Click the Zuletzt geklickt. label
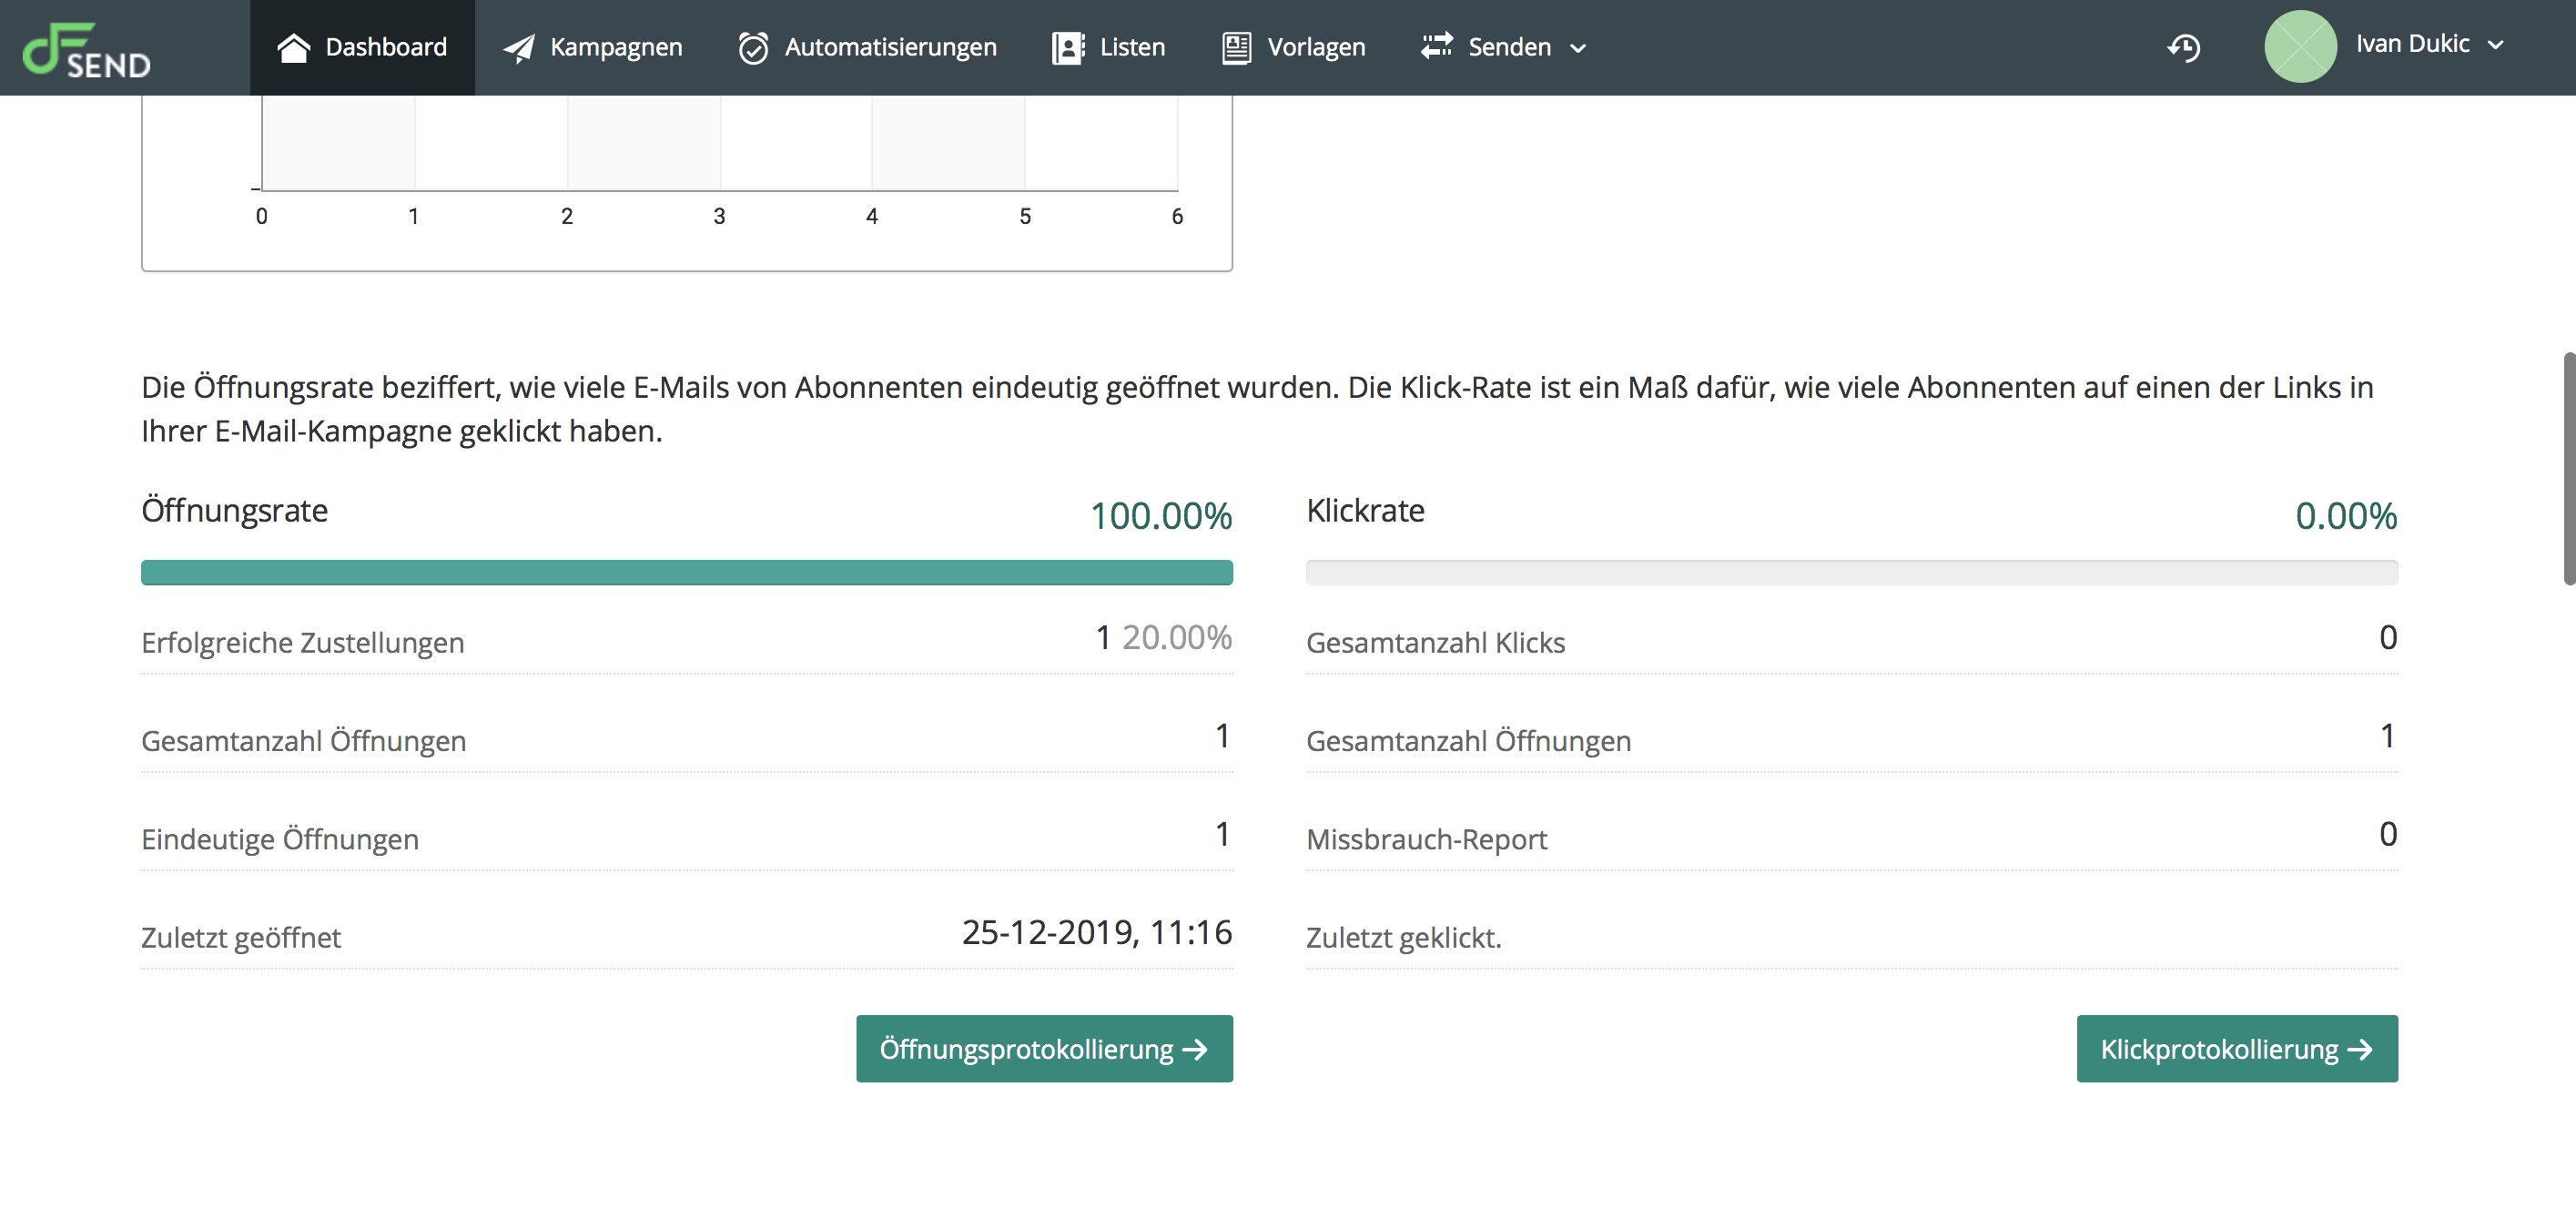 pos(1403,937)
